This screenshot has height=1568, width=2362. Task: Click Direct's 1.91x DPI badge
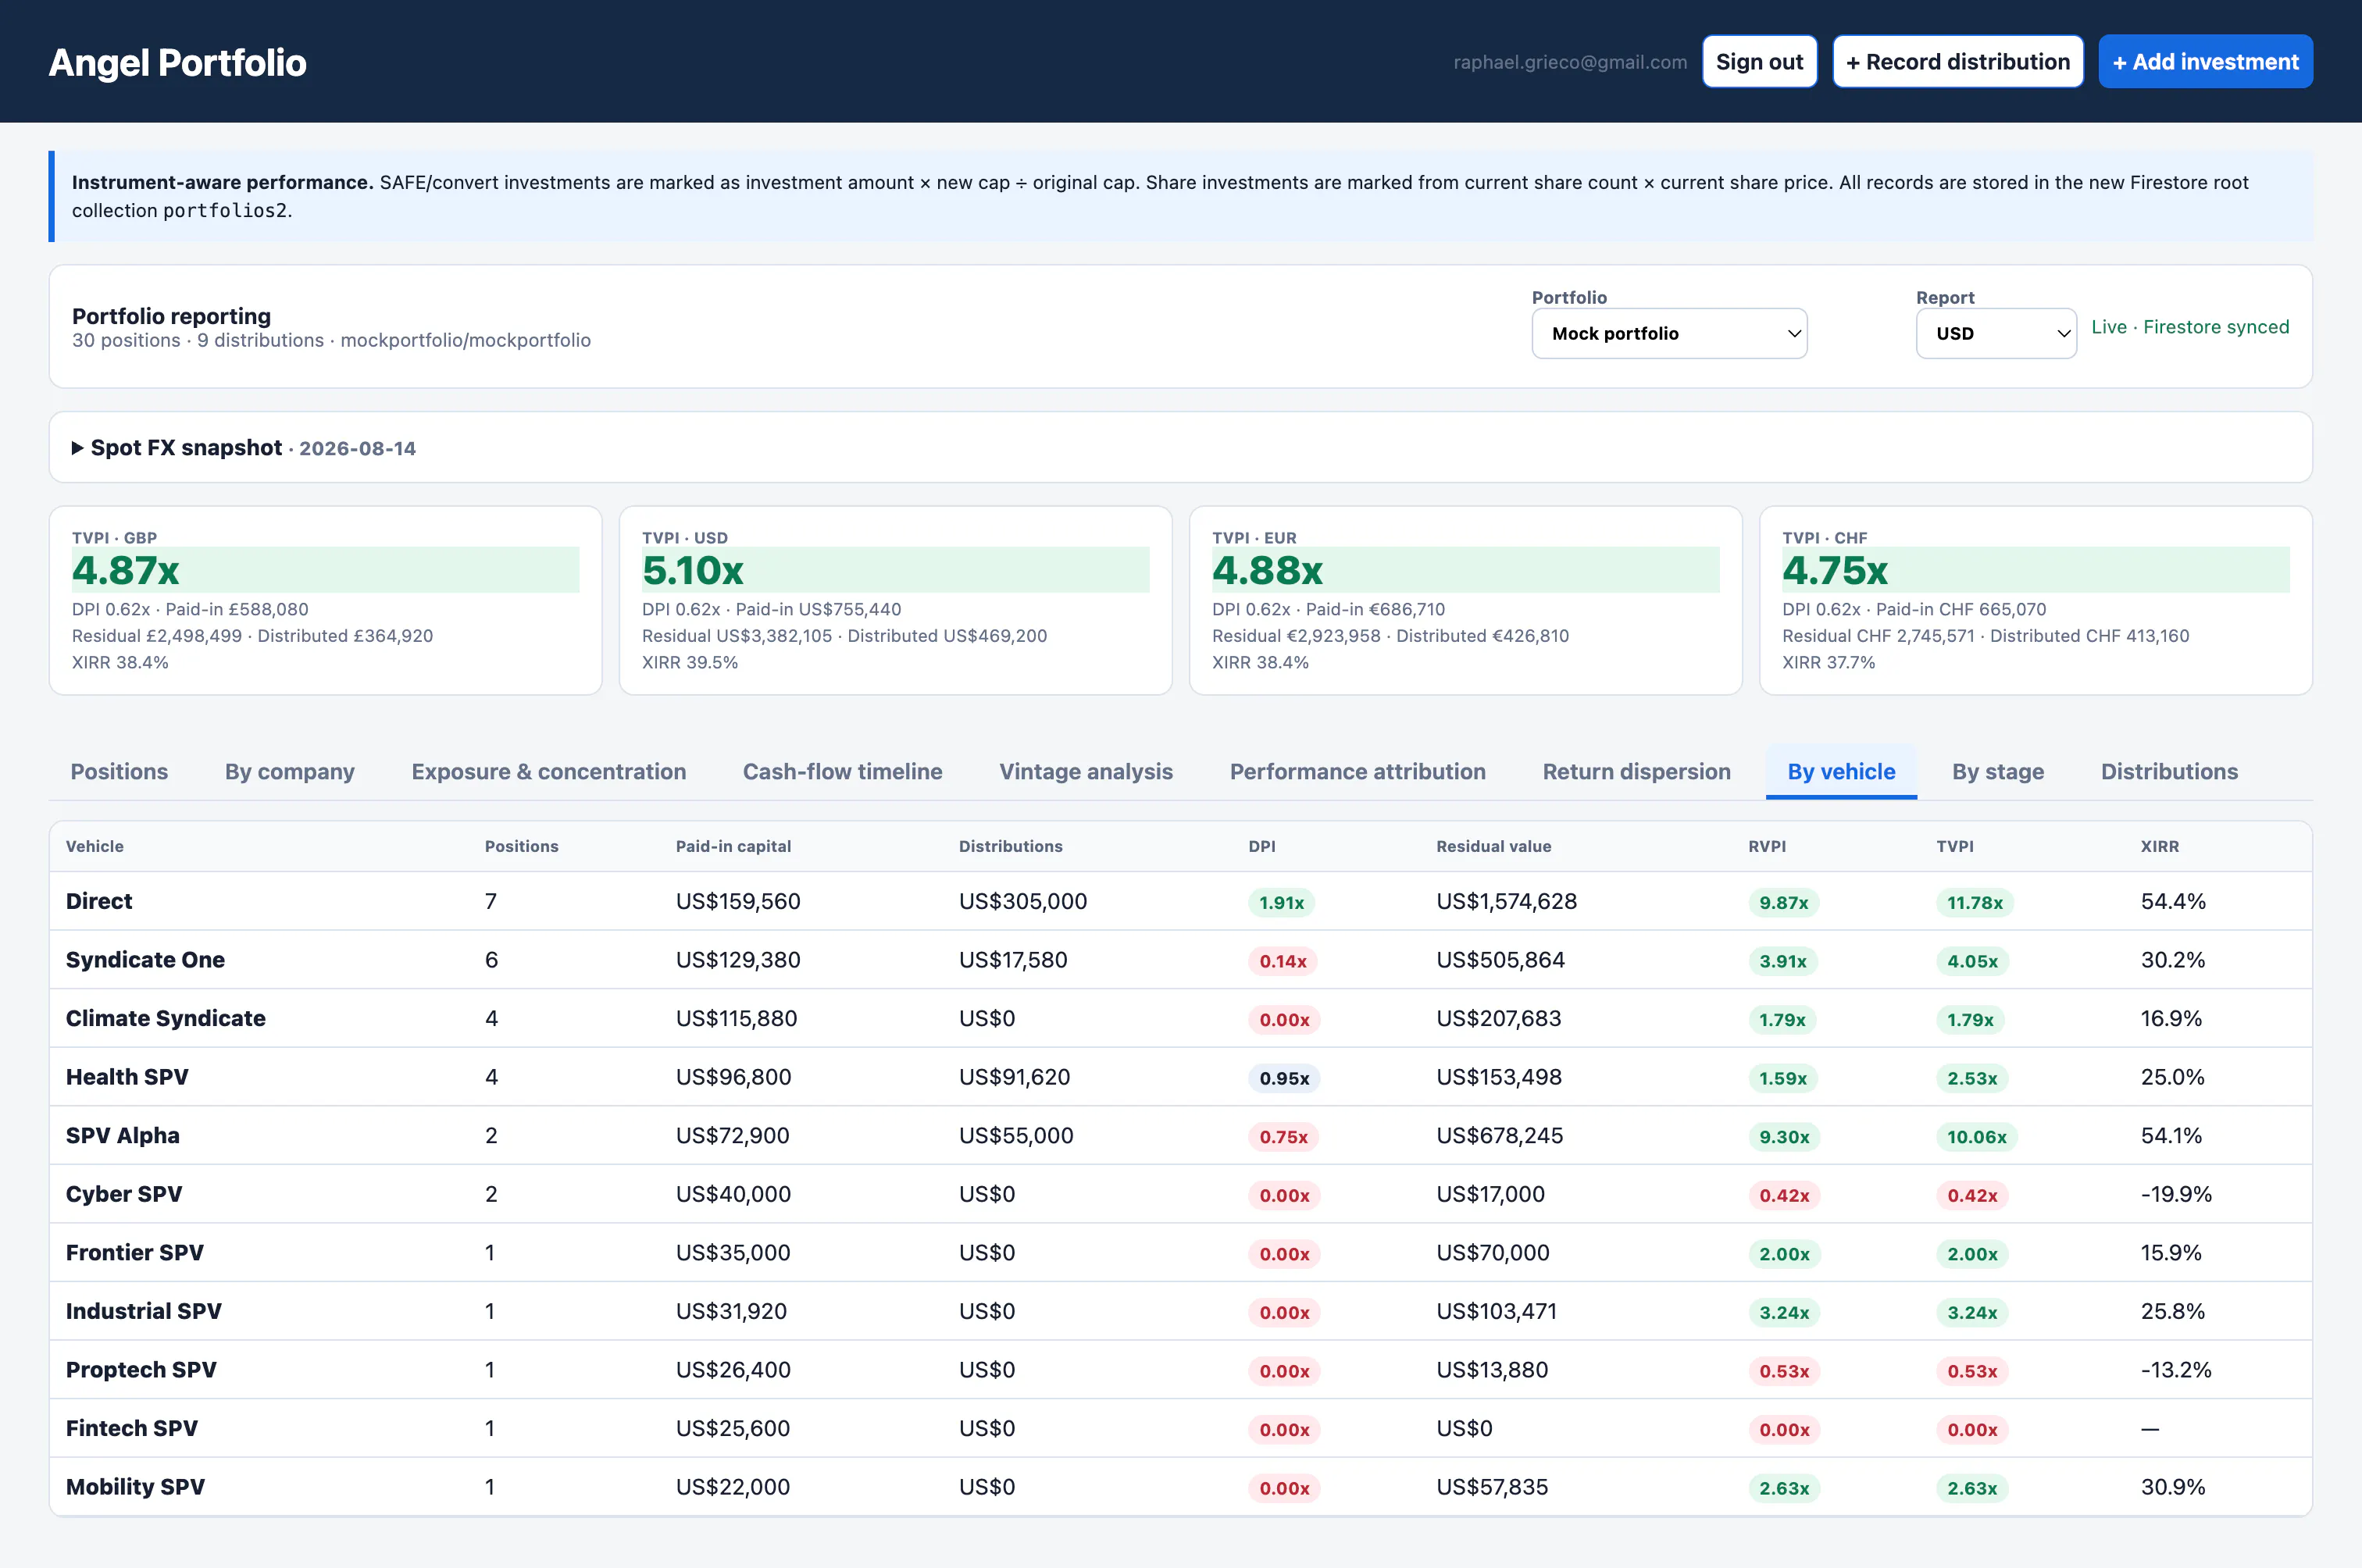point(1281,902)
